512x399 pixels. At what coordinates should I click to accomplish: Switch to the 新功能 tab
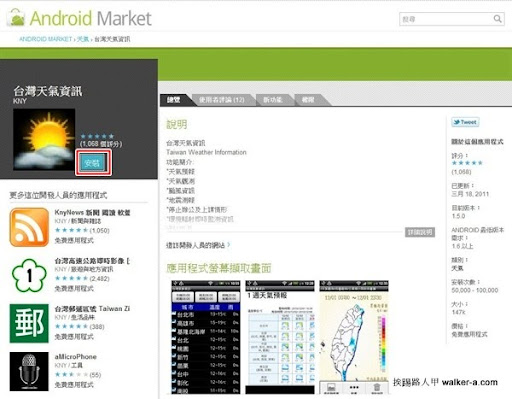[x=273, y=100]
